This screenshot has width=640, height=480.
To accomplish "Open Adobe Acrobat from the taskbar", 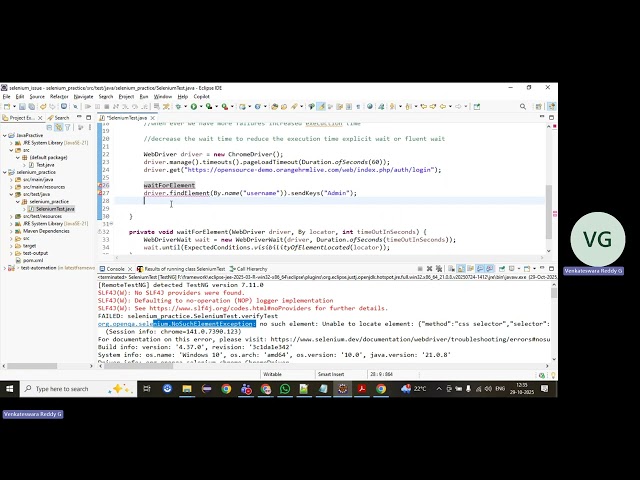I will point(362,389).
